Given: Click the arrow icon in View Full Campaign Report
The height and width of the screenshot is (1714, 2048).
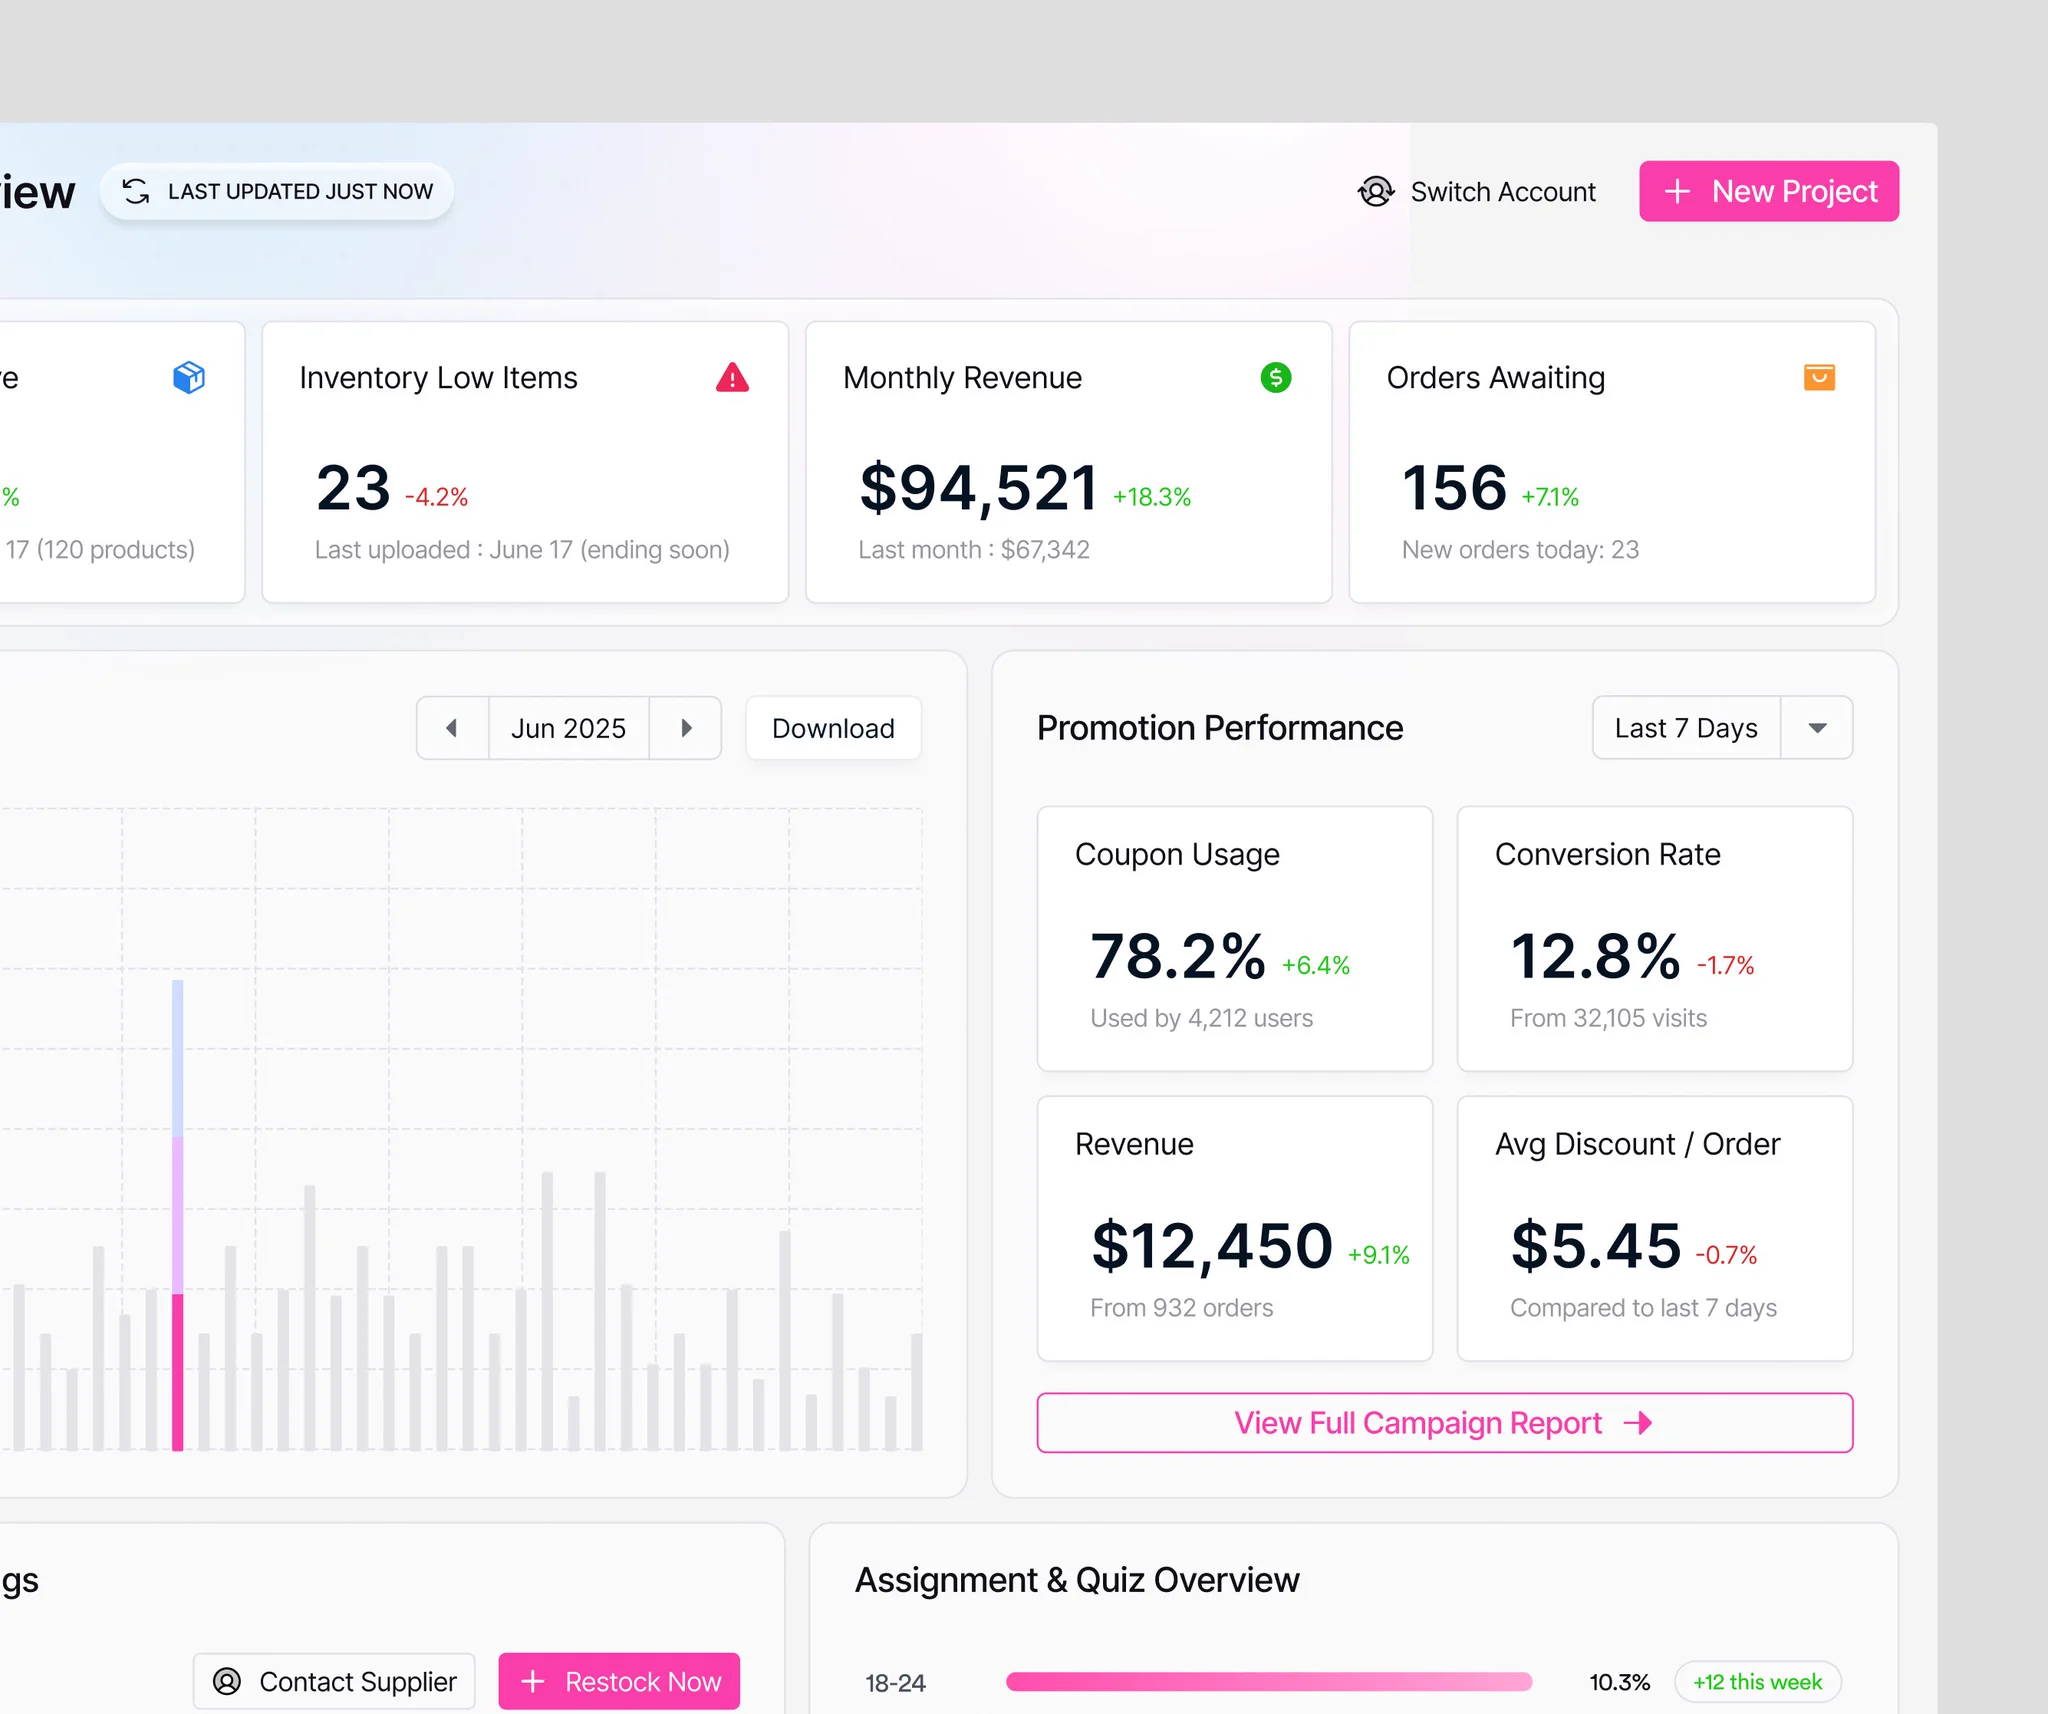Looking at the screenshot, I should [x=1638, y=1422].
